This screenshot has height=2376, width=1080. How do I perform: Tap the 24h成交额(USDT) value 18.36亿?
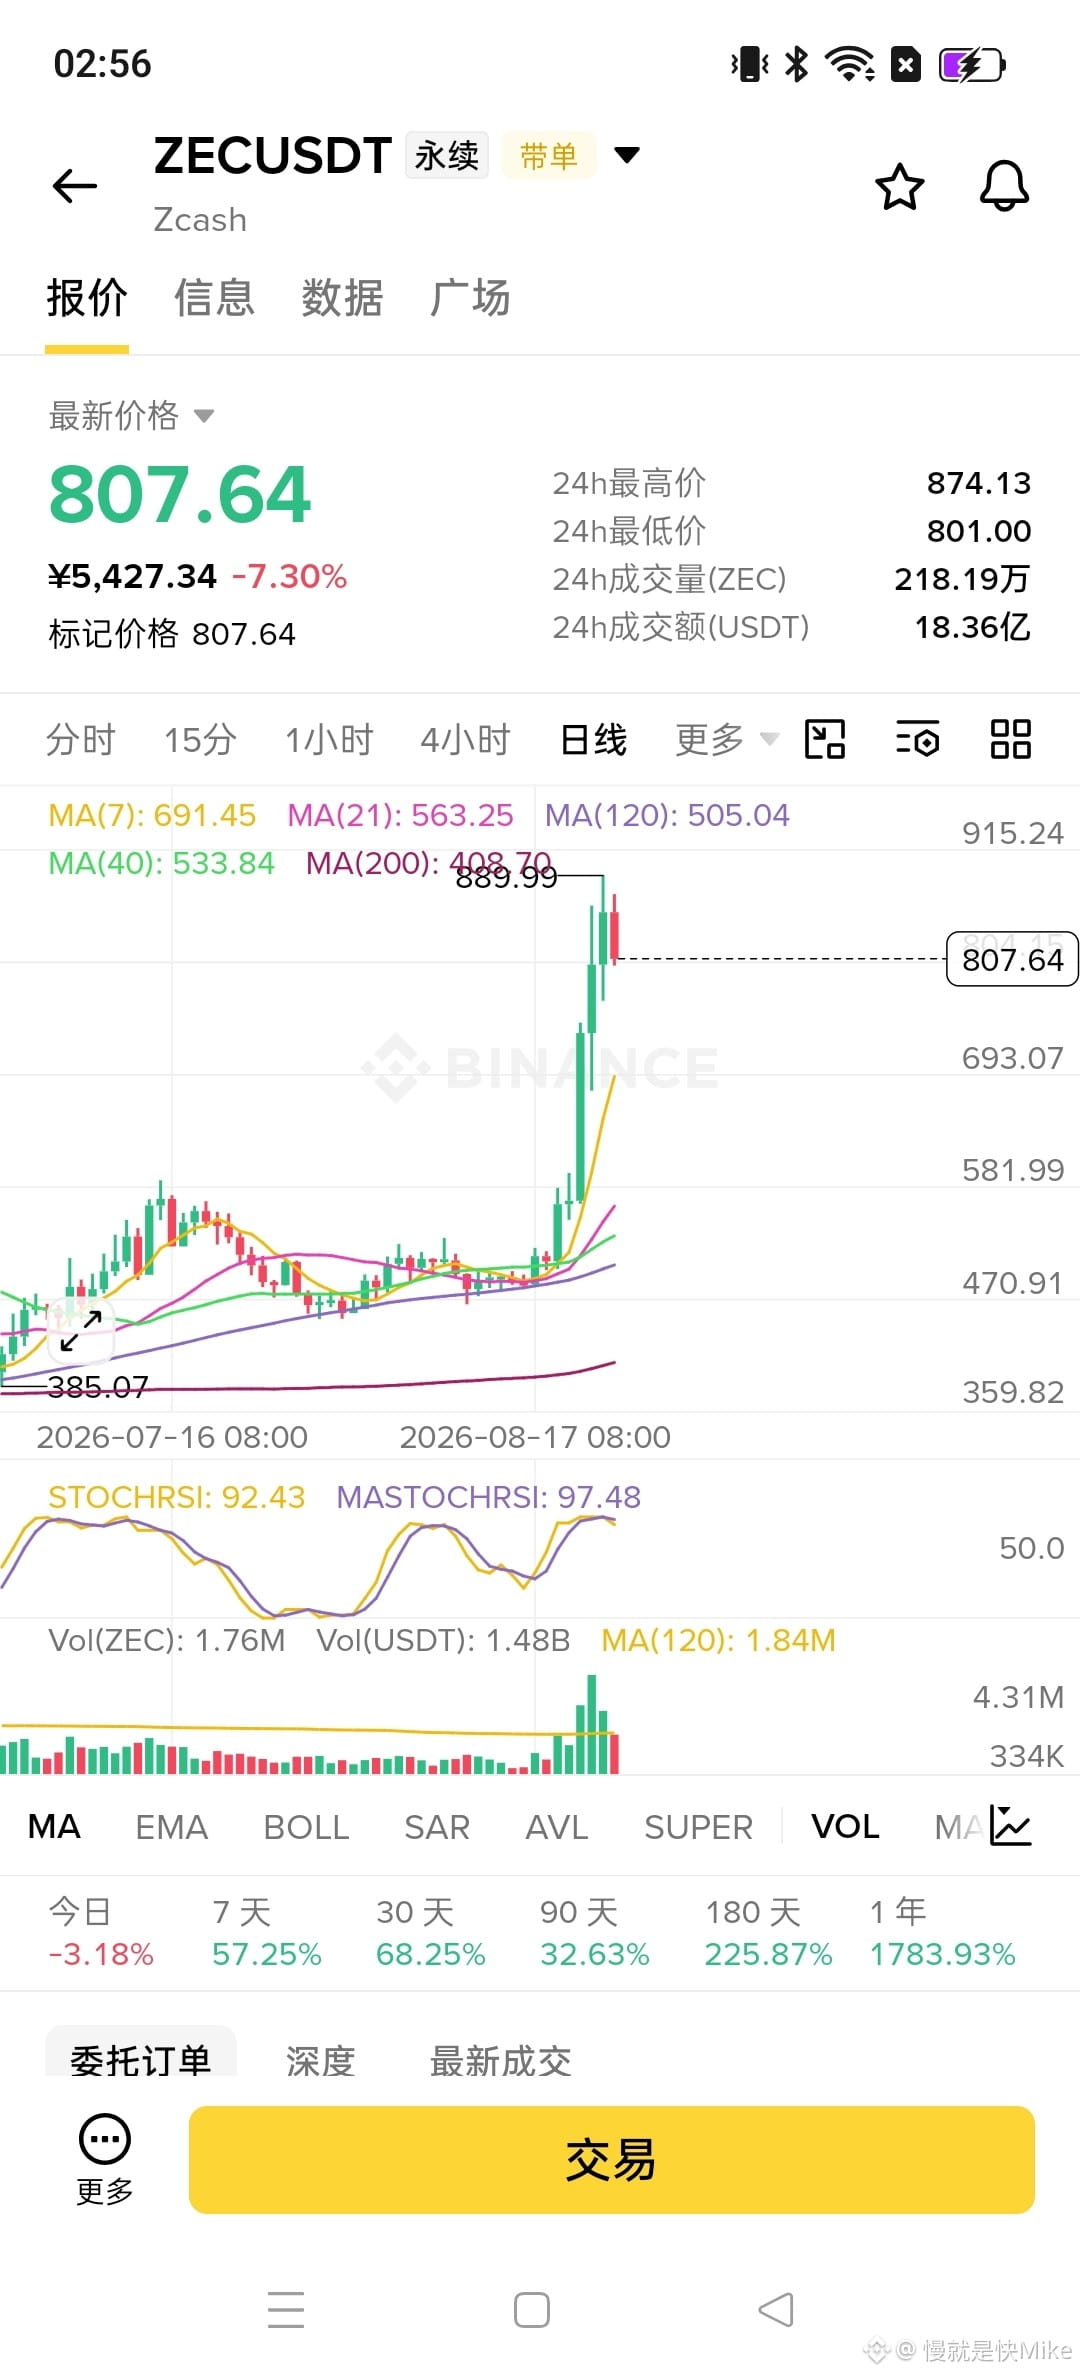pyautogui.click(x=972, y=627)
